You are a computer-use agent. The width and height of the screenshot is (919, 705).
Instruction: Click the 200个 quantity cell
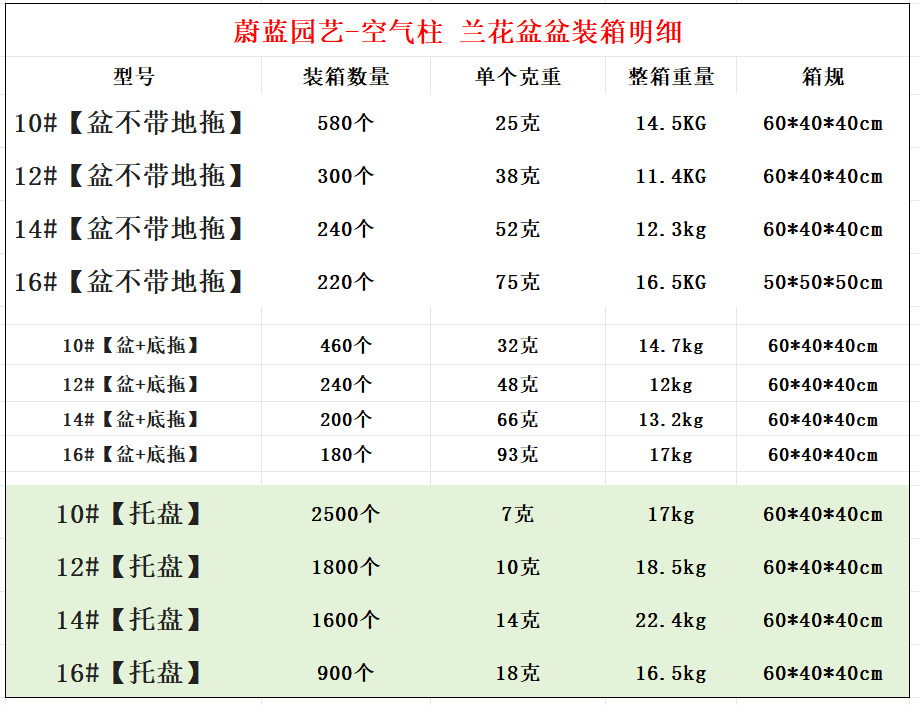[x=346, y=420]
